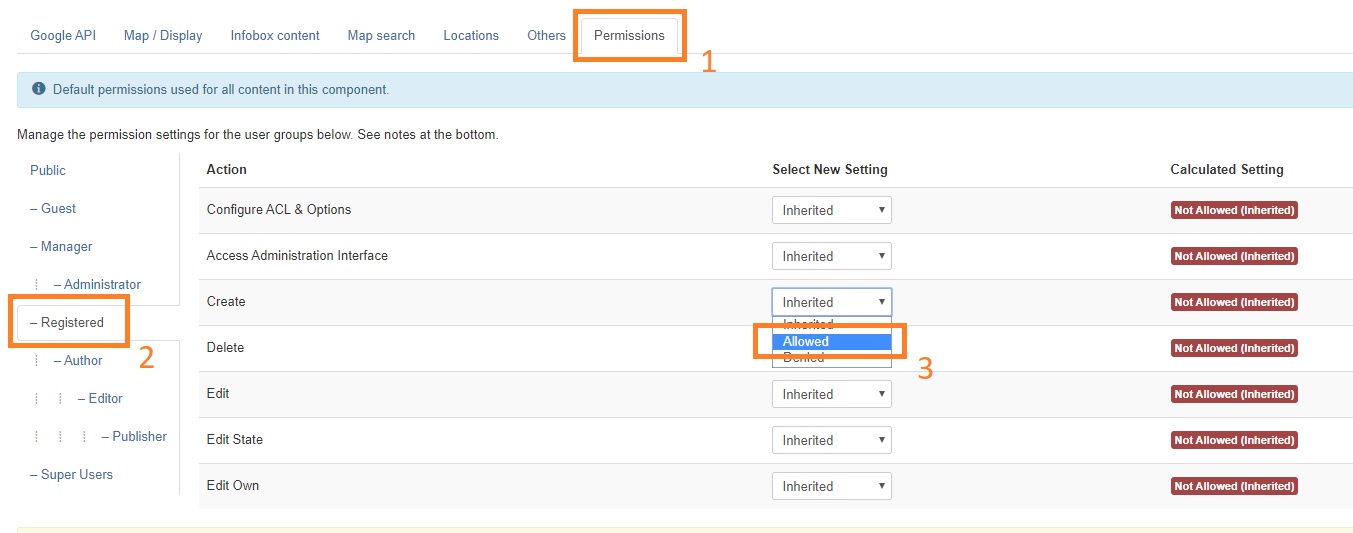Click the Access Administration Interface action label
1353x533 pixels.
tap(297, 255)
